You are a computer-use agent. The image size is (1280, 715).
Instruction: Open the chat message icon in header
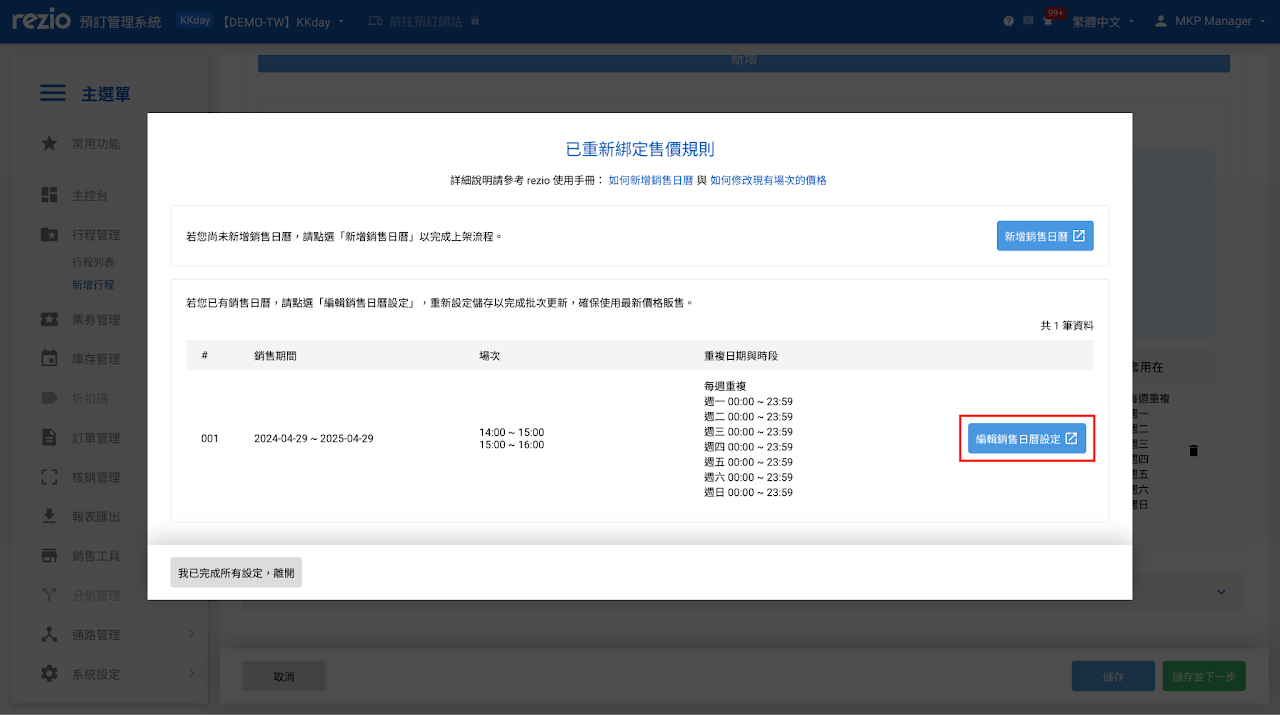(x=1028, y=21)
